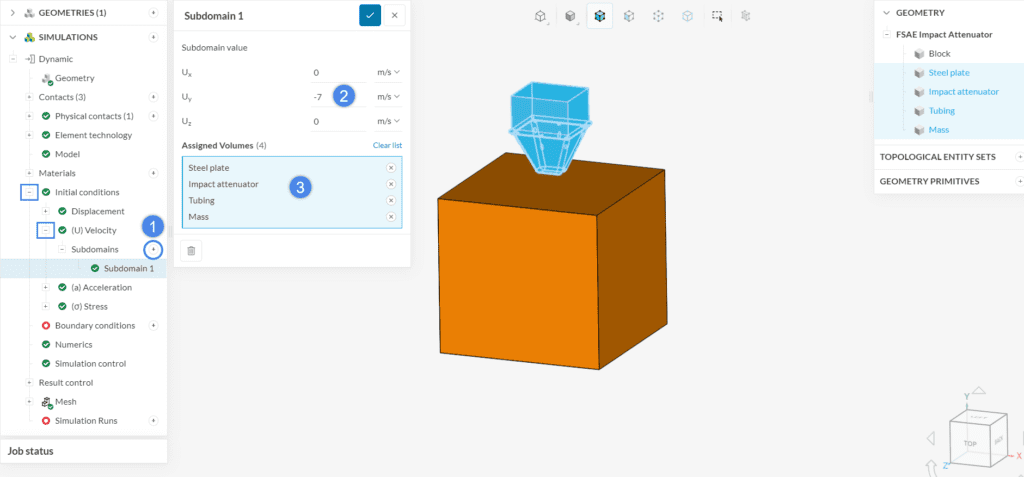This screenshot has width=1024, height=477.
Task: Remove Steel plate from assigned volumes
Action: (x=391, y=168)
